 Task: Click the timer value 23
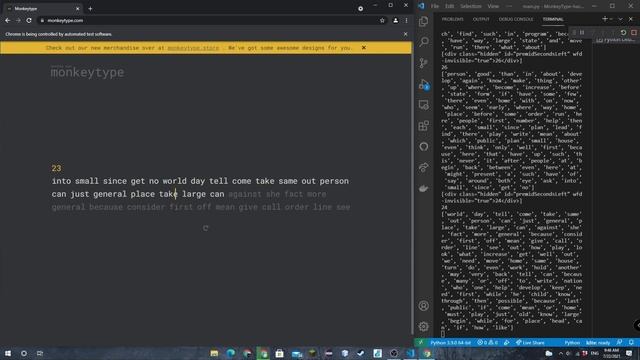coord(56,168)
